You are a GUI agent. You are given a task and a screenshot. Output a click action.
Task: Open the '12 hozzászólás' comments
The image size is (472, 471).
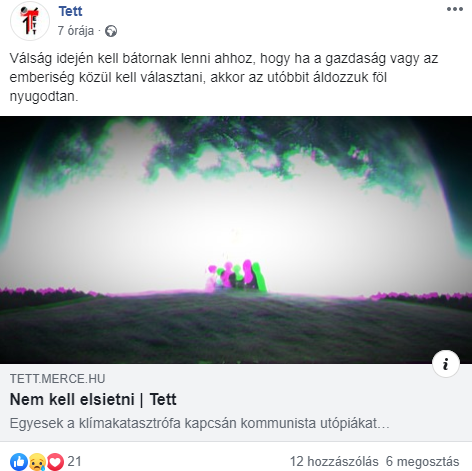334,462
